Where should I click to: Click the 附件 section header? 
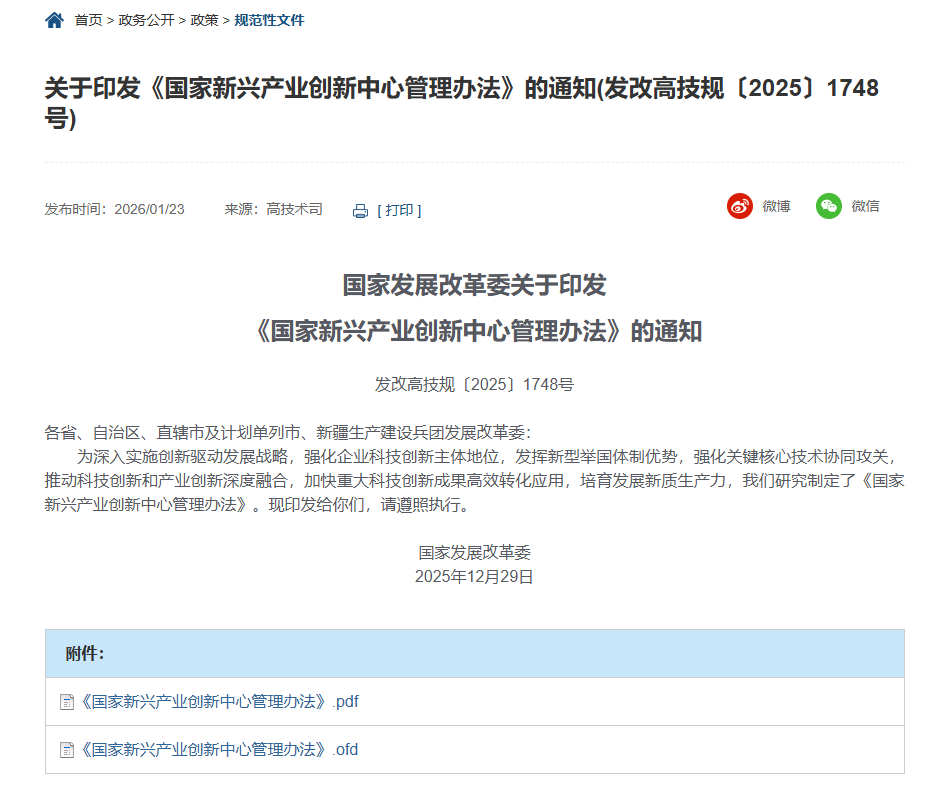coord(85,654)
